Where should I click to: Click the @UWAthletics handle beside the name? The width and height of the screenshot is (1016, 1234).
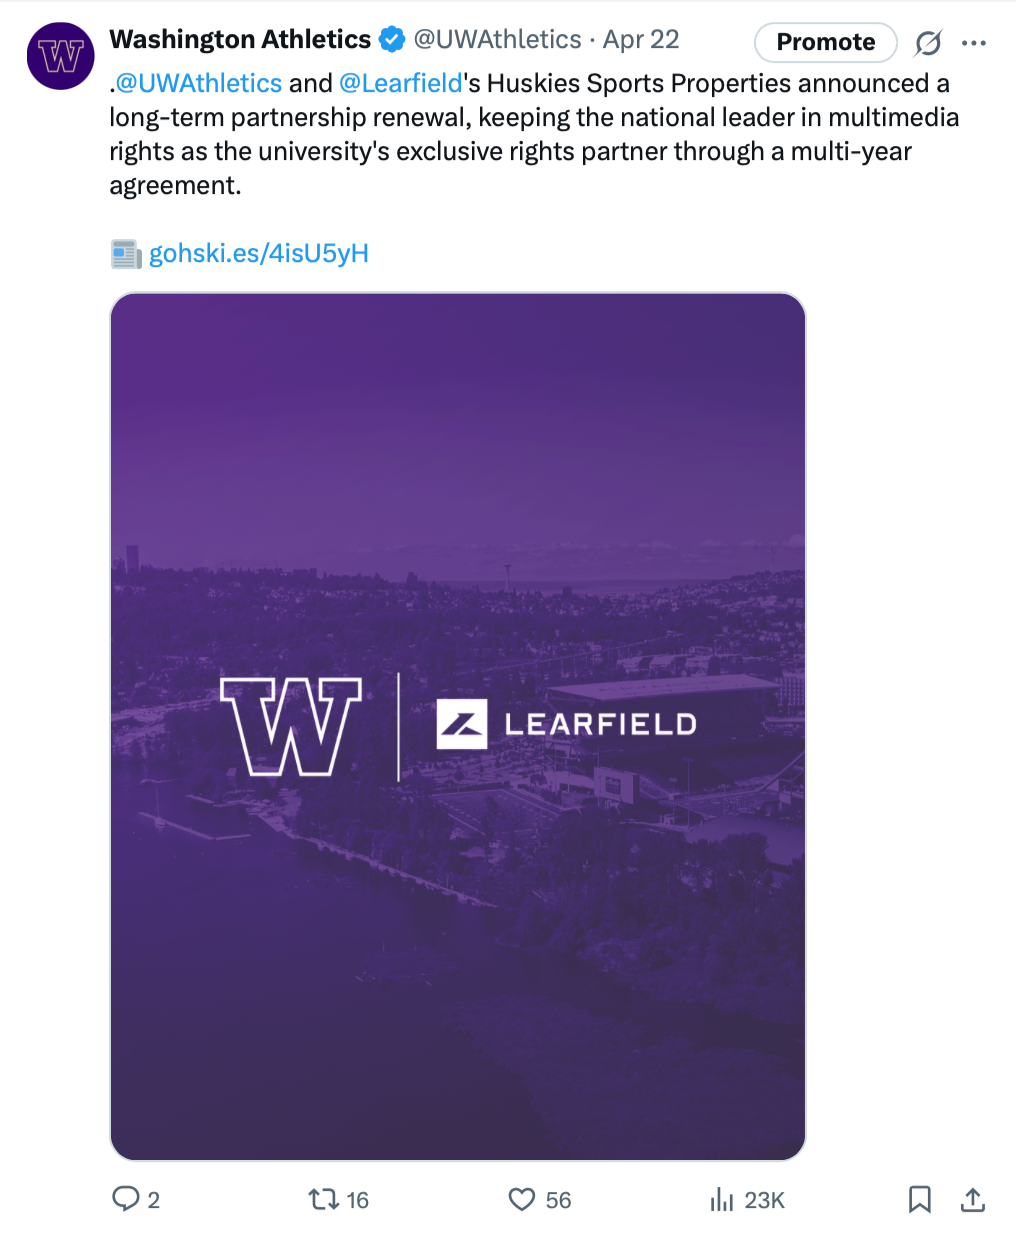tap(497, 39)
